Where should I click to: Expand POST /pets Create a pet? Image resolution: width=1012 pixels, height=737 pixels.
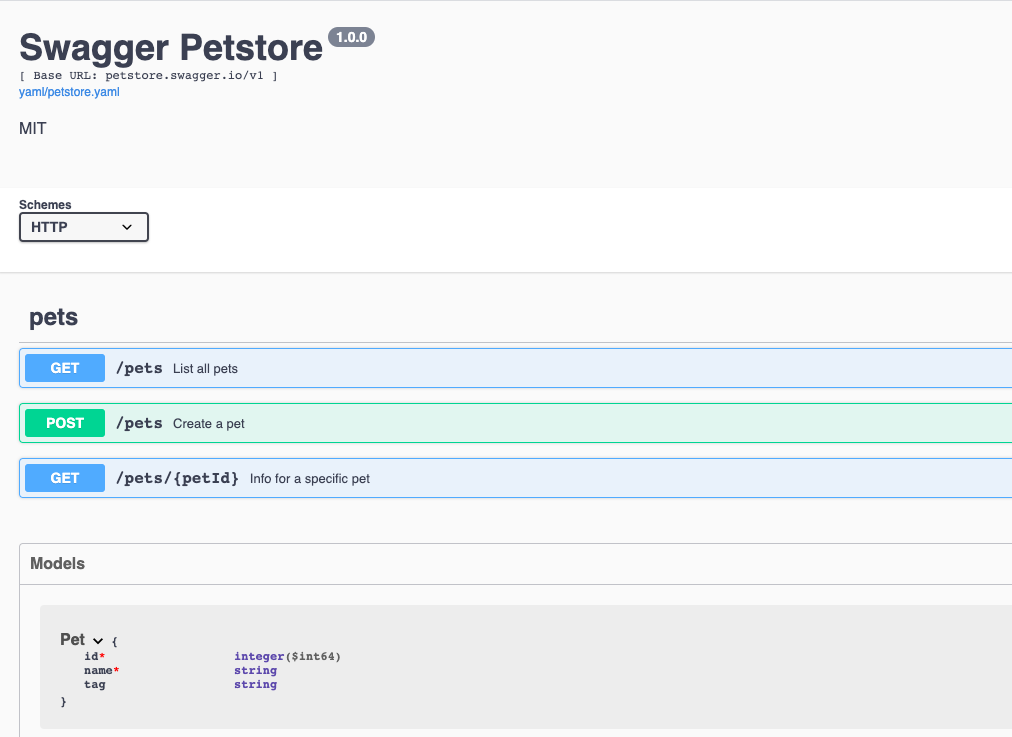point(516,423)
